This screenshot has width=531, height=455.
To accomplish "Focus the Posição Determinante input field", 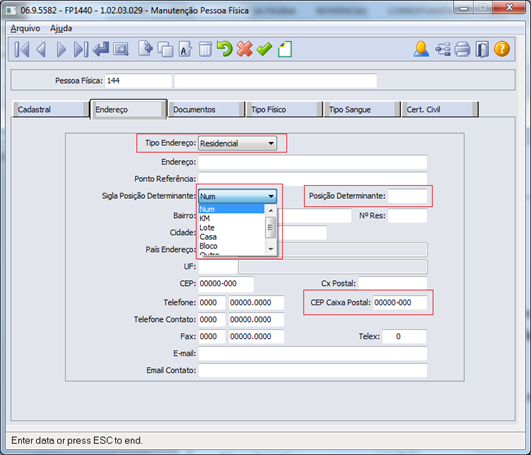I will click(x=408, y=196).
